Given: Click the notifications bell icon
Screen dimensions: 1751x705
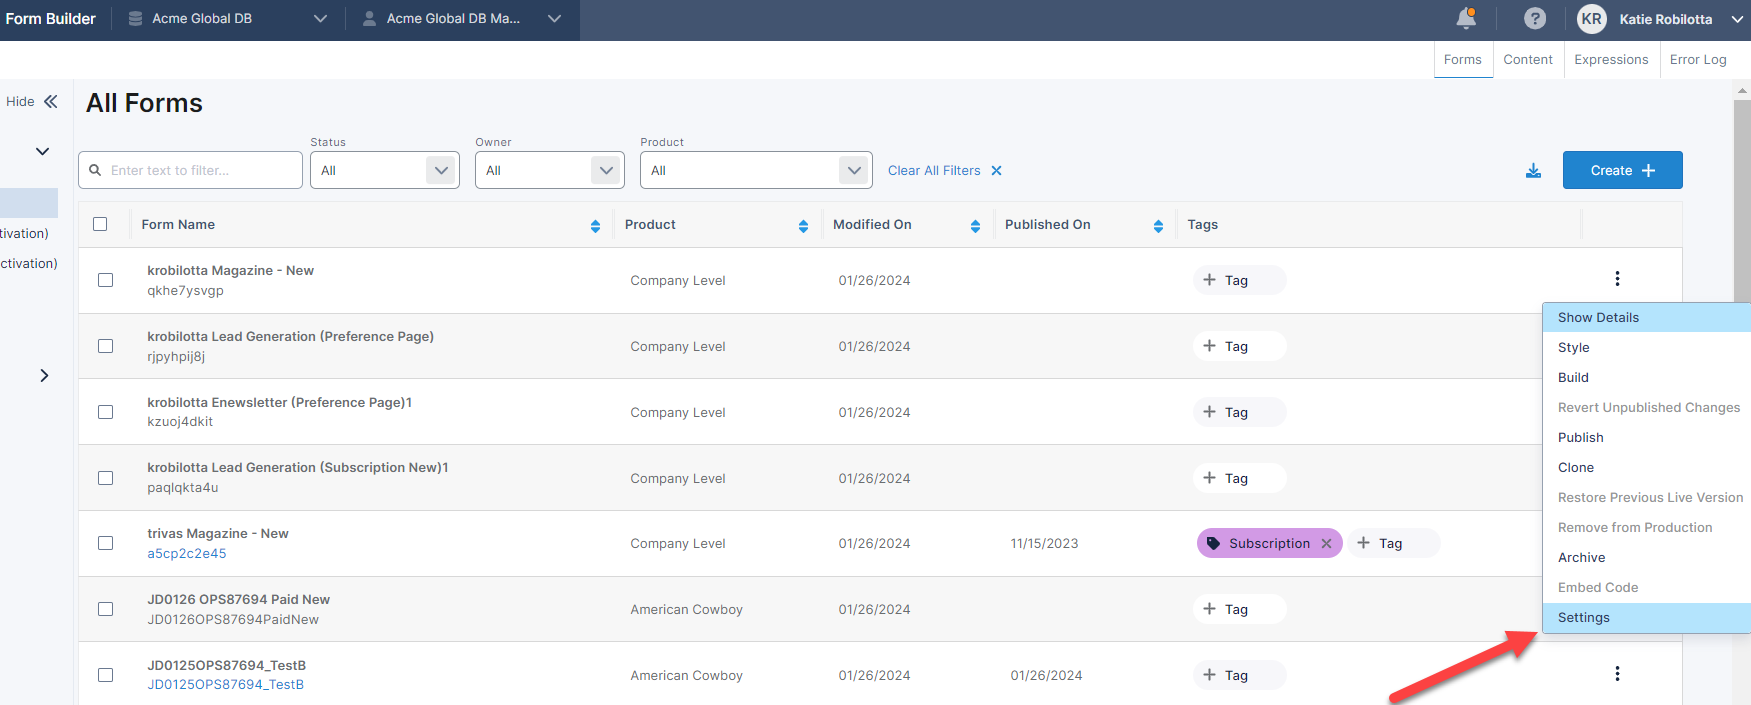Looking at the screenshot, I should [1466, 18].
